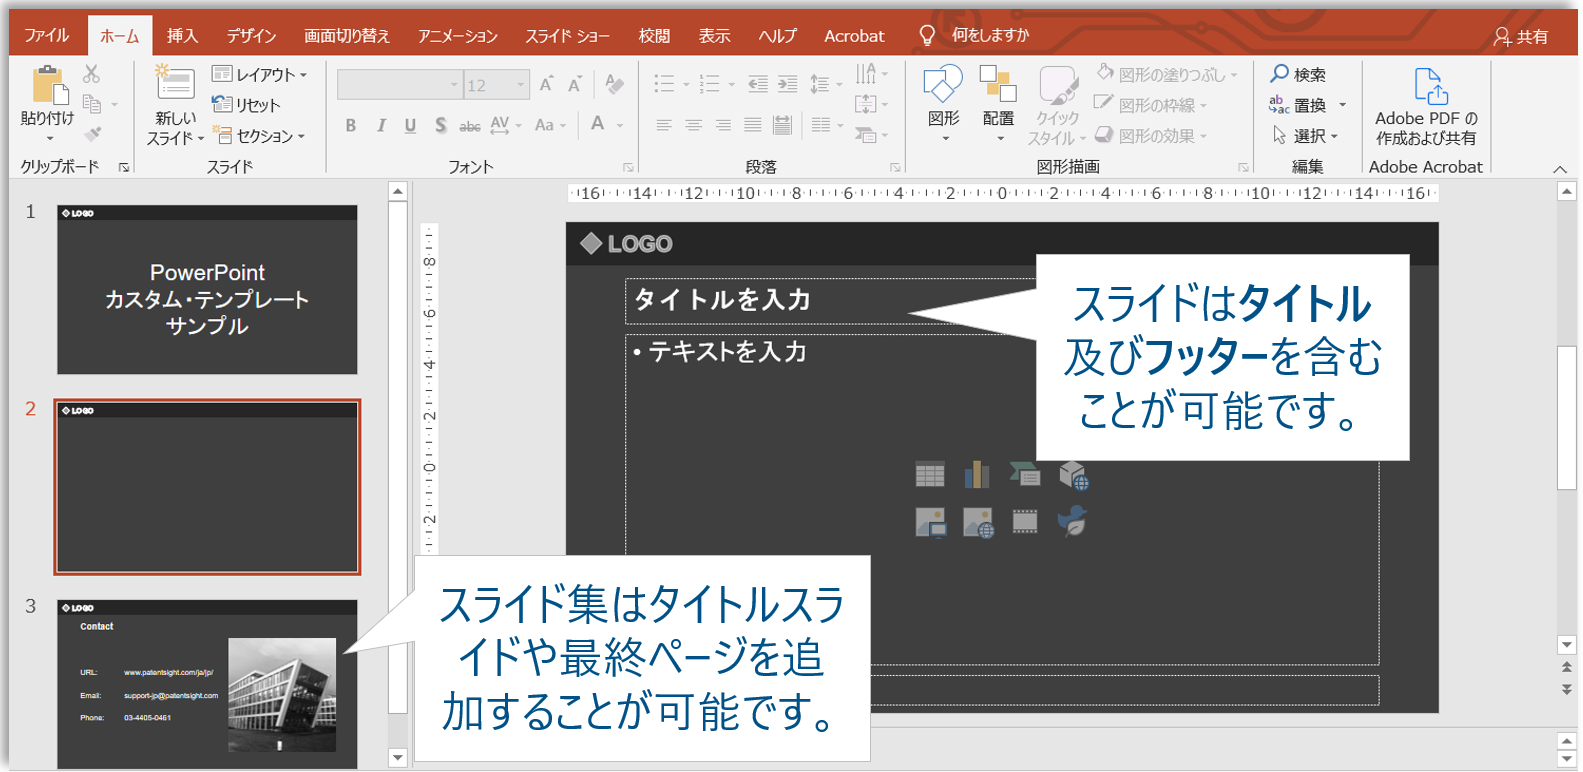Open the Layout (レイアウト) dropdown
Viewport: 1583px width, 772px height.
click(x=260, y=74)
